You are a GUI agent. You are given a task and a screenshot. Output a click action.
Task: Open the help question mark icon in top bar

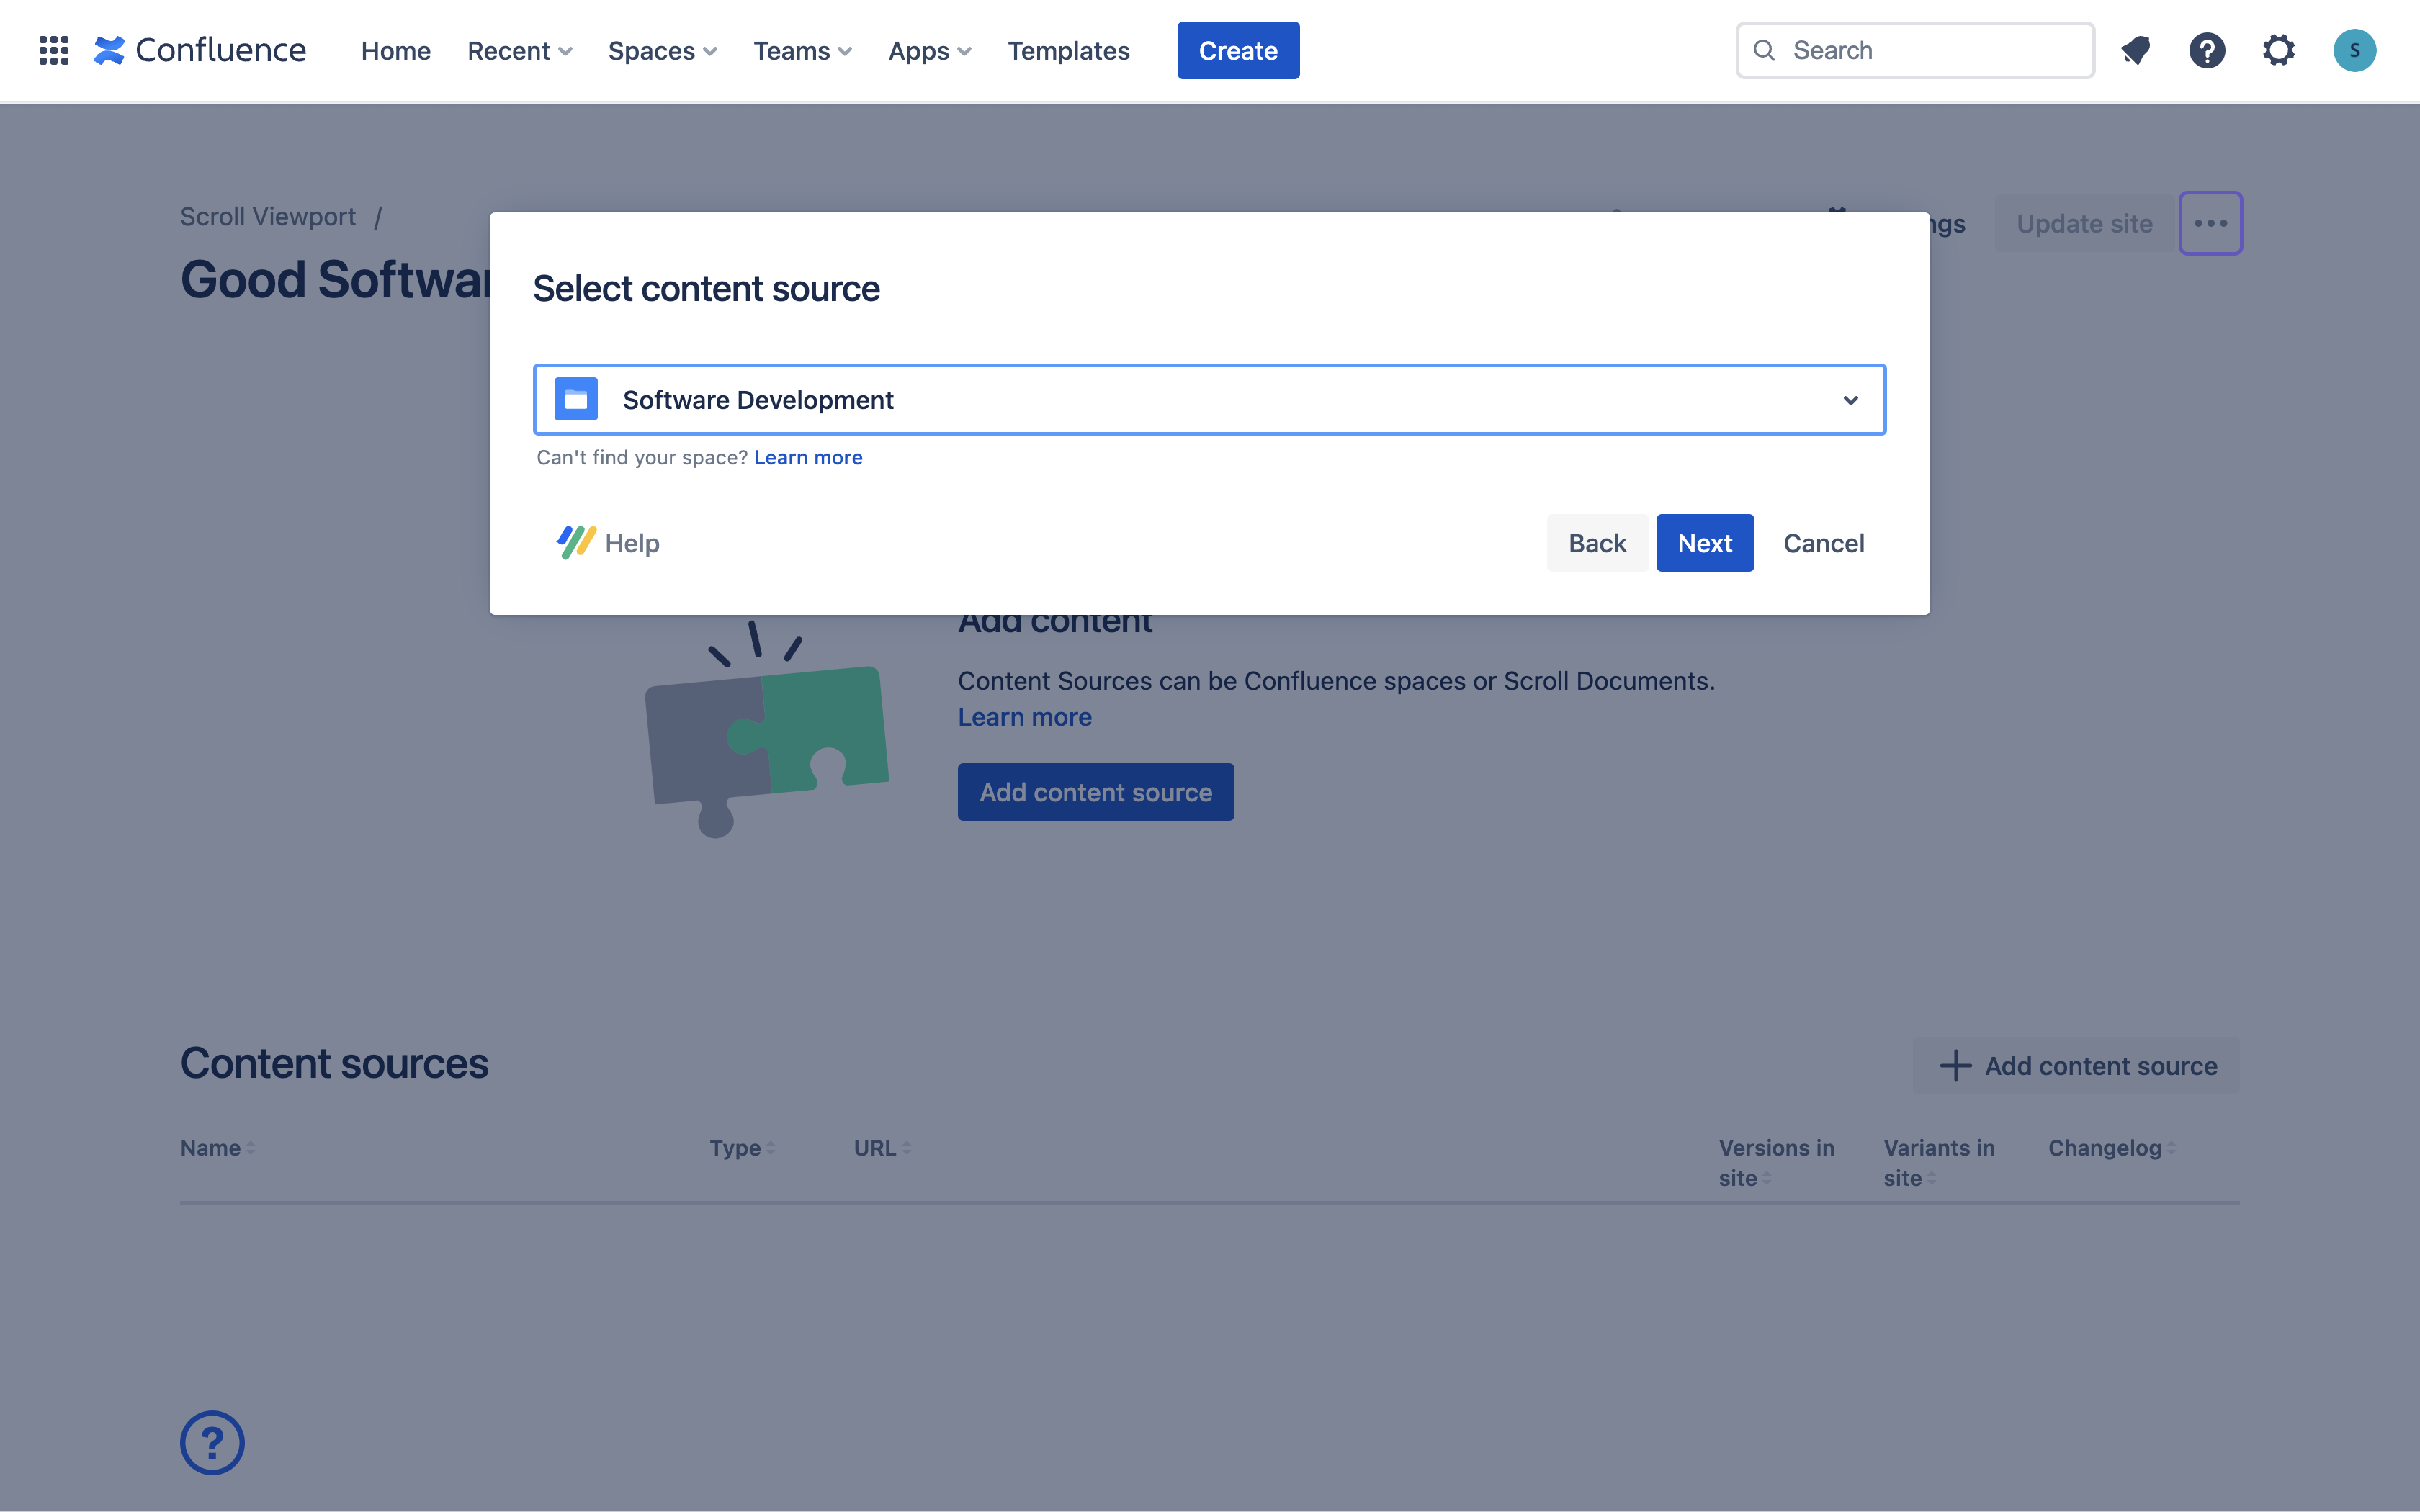[x=2207, y=50]
